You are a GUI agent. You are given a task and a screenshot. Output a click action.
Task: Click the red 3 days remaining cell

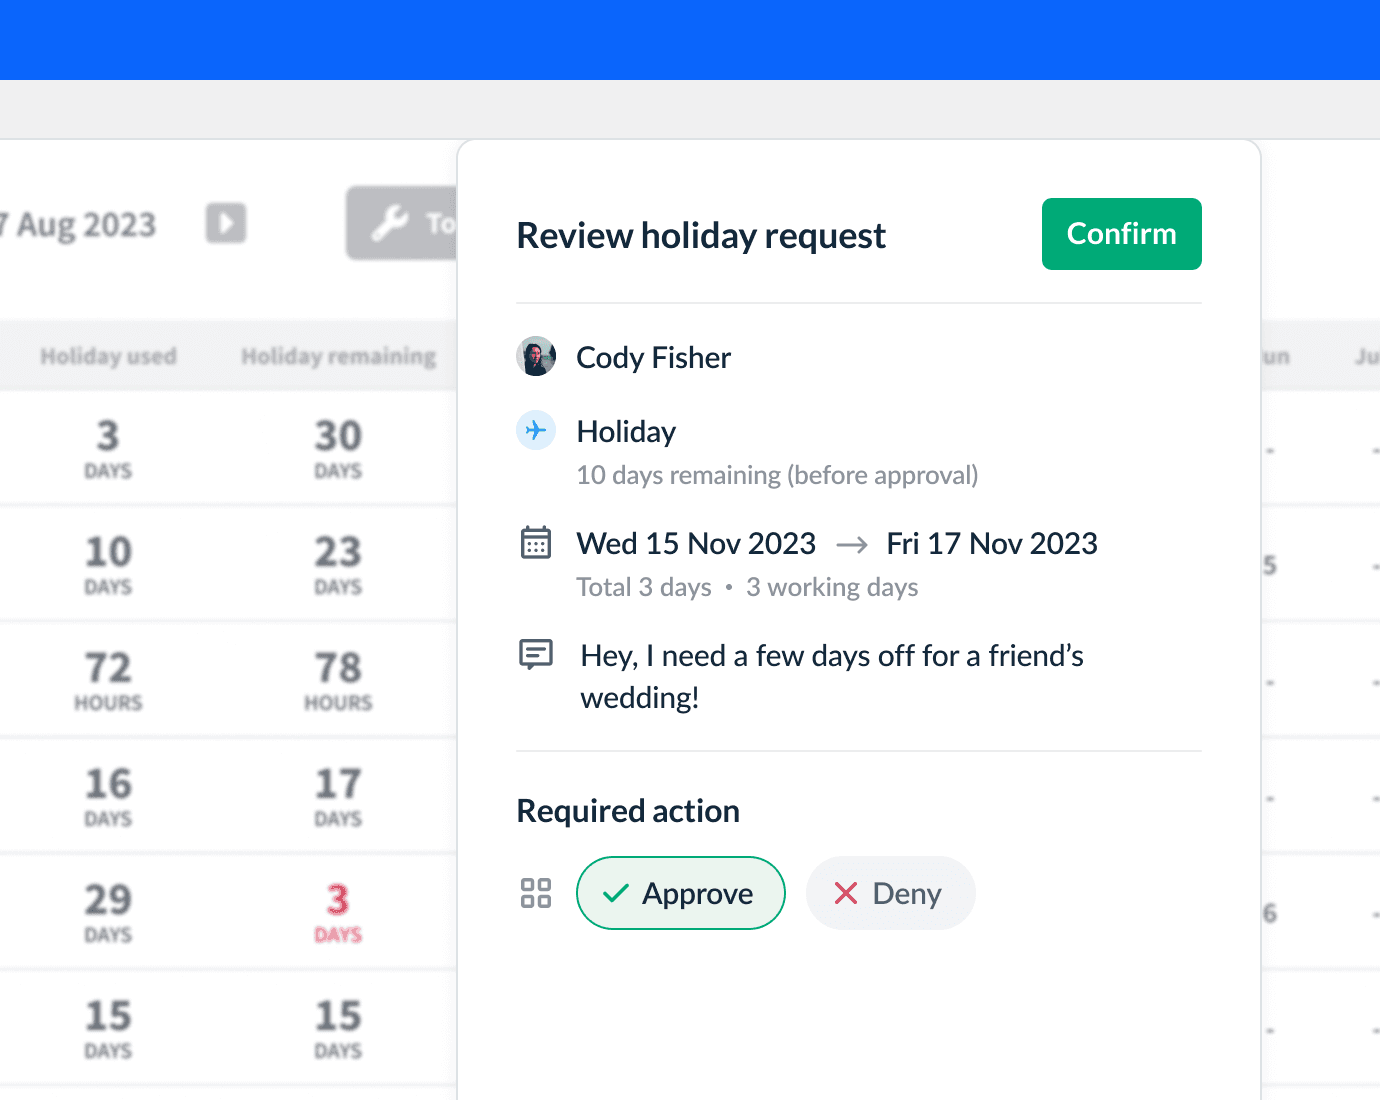point(338,911)
